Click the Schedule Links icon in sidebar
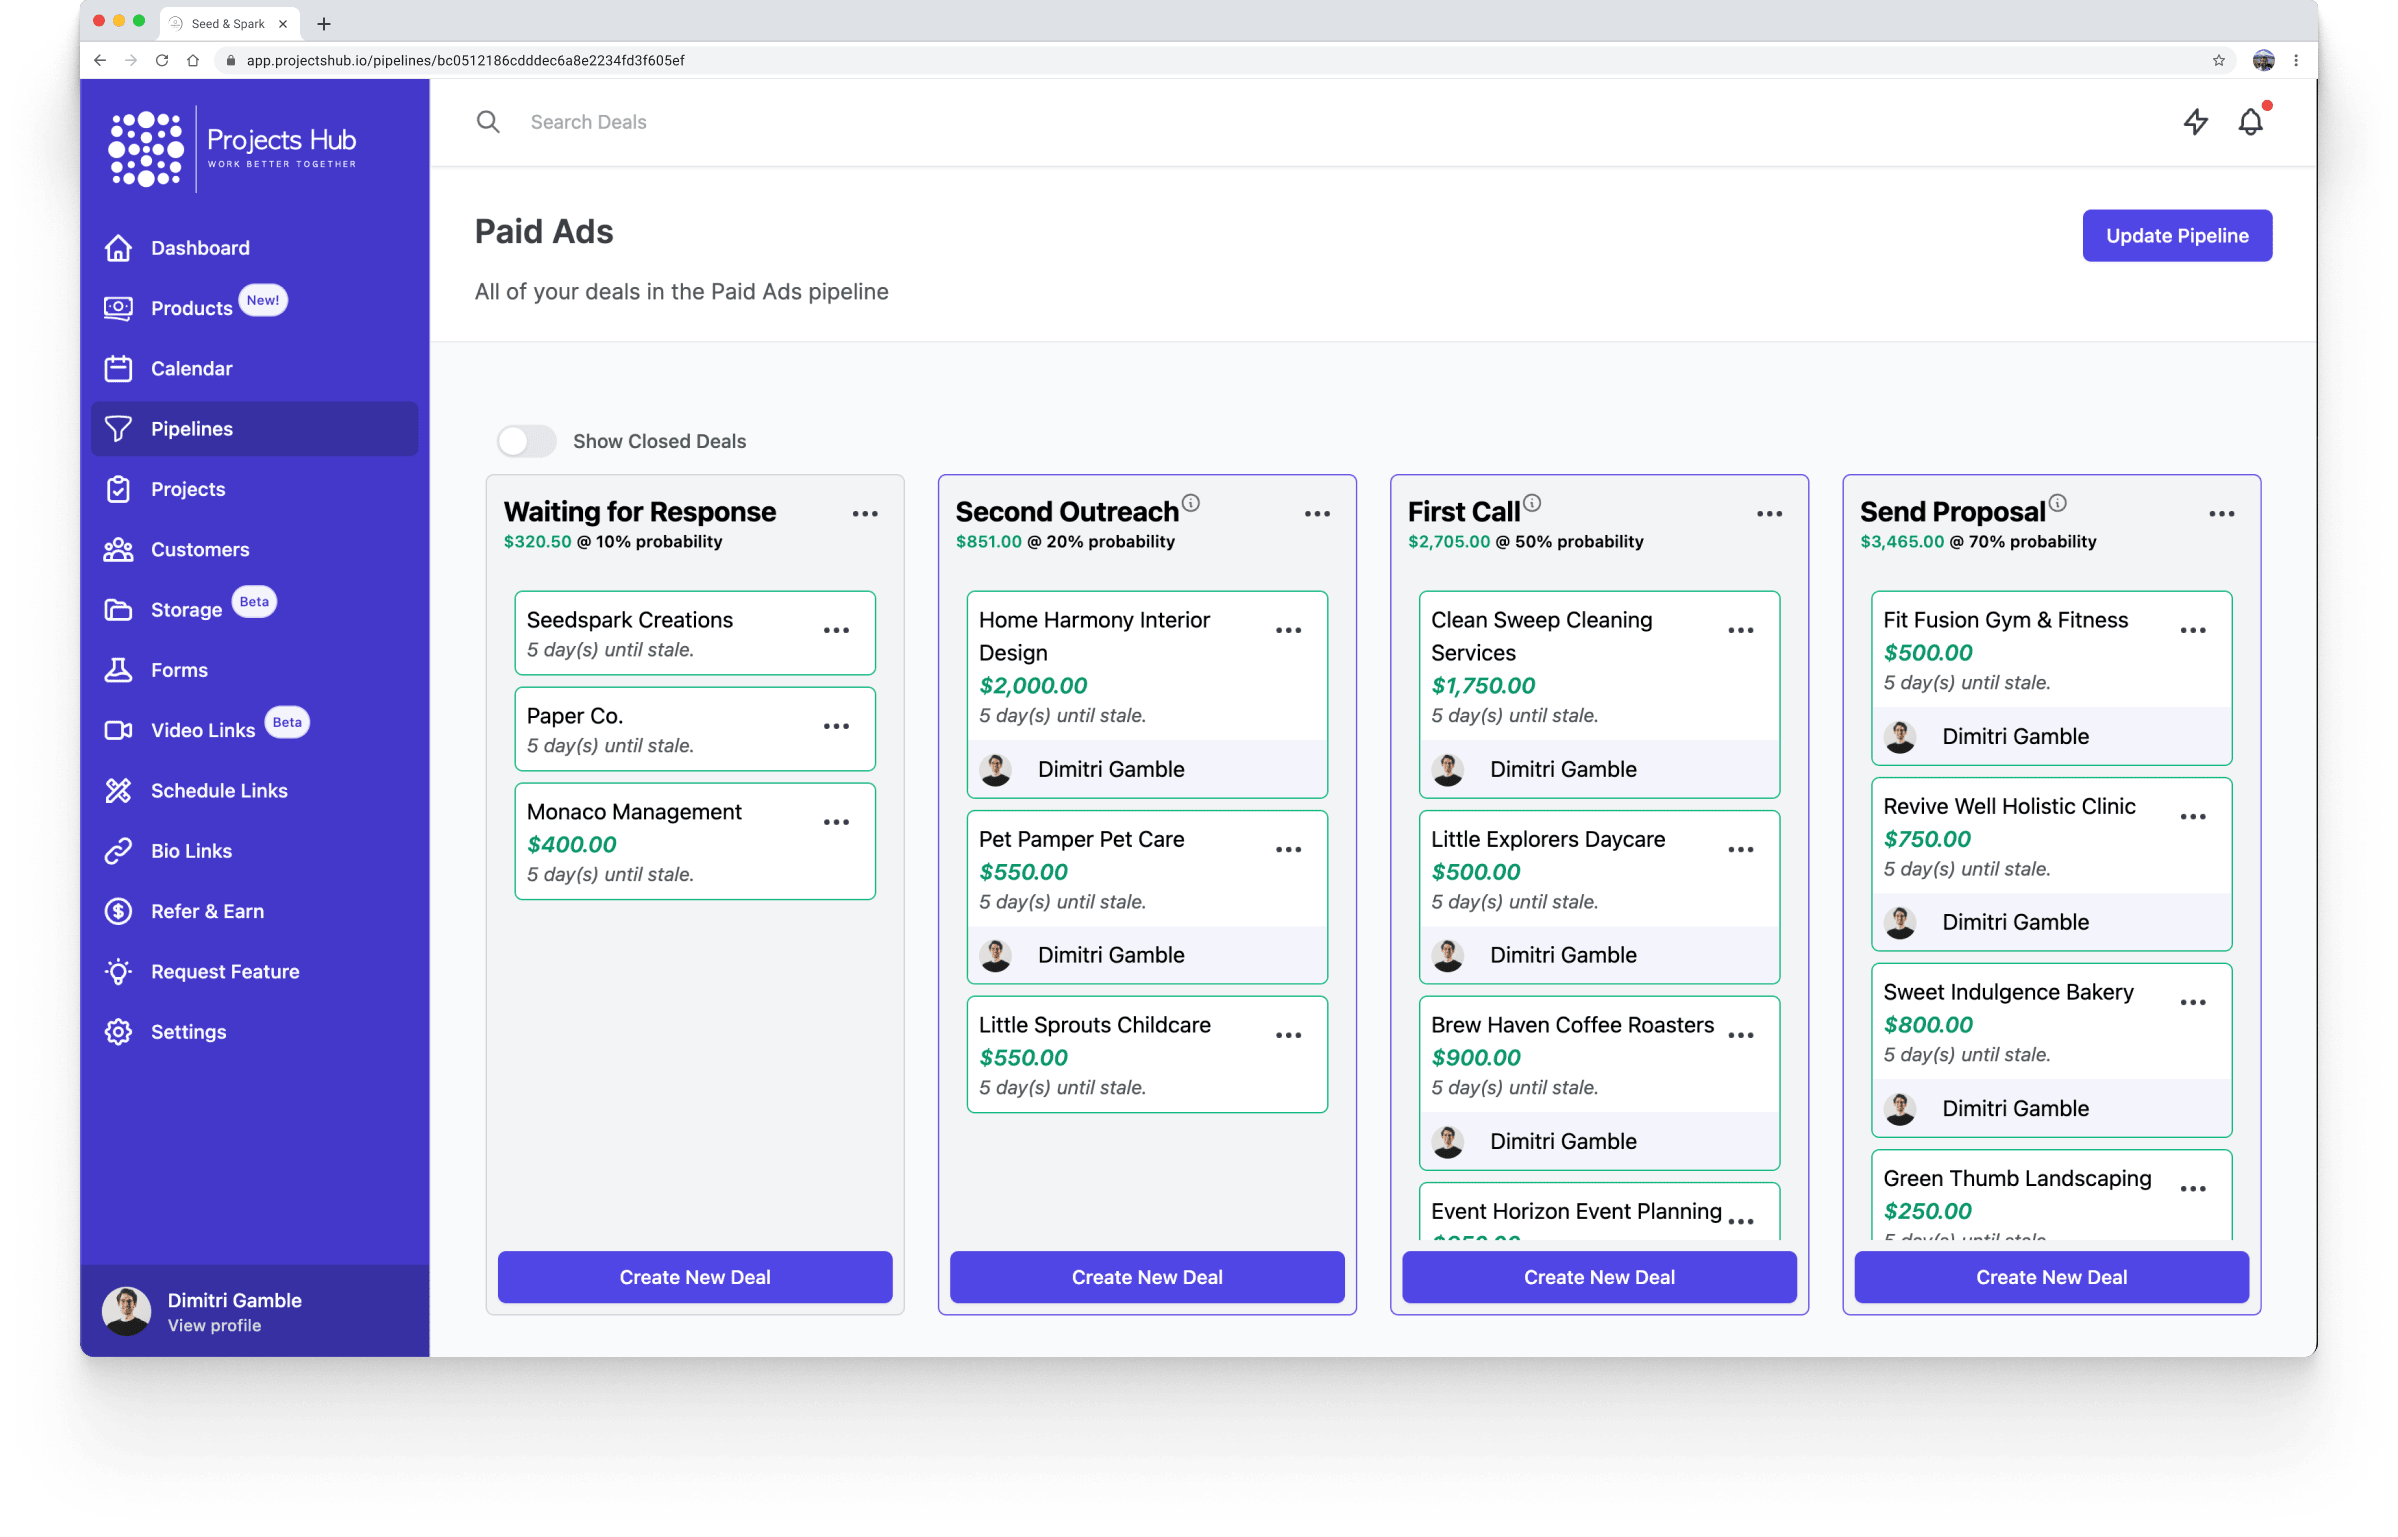The image size is (2398, 1537). [x=119, y=790]
